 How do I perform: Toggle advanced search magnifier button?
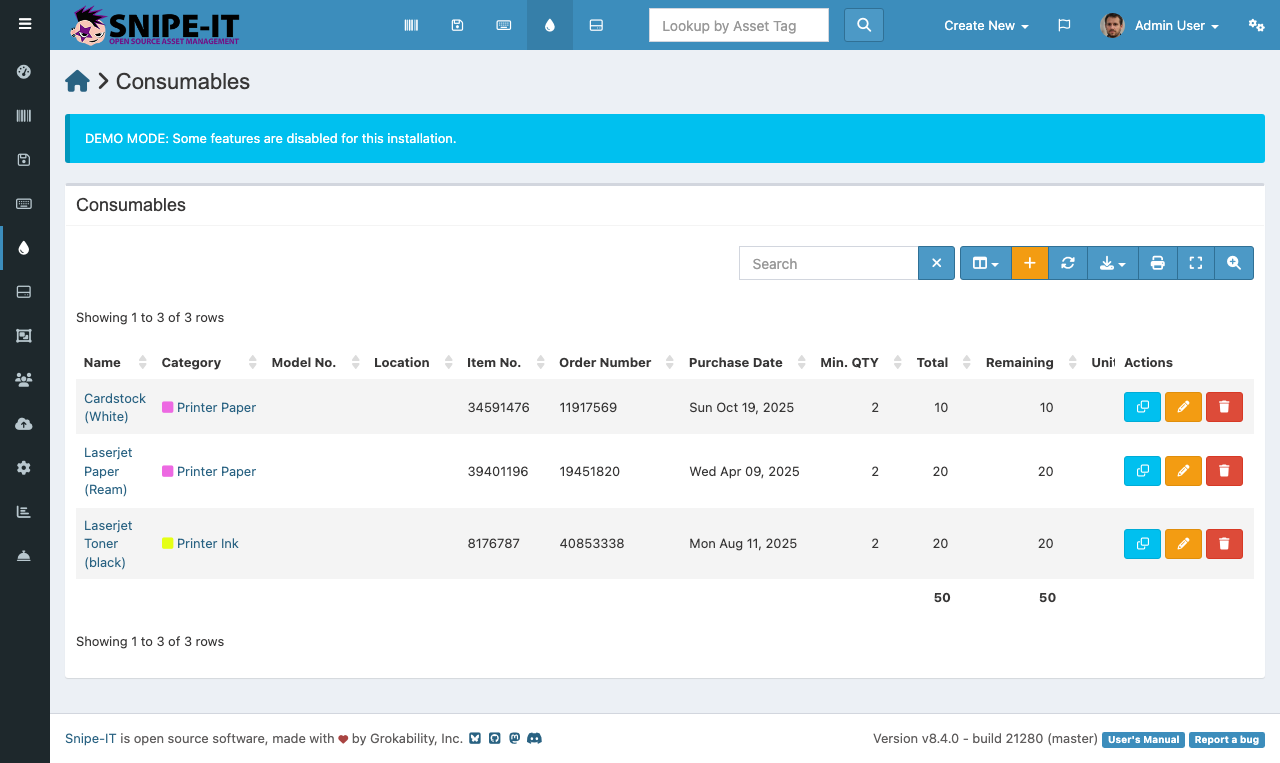coord(1234,263)
